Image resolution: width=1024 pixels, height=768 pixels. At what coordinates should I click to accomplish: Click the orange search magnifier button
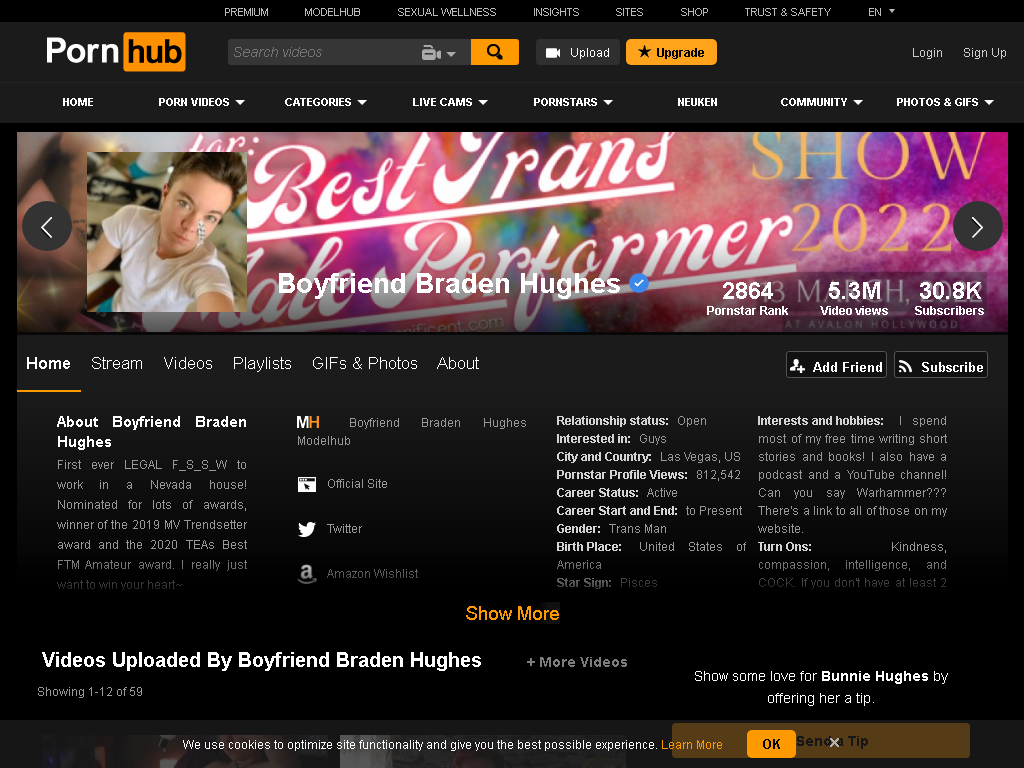tap(494, 52)
